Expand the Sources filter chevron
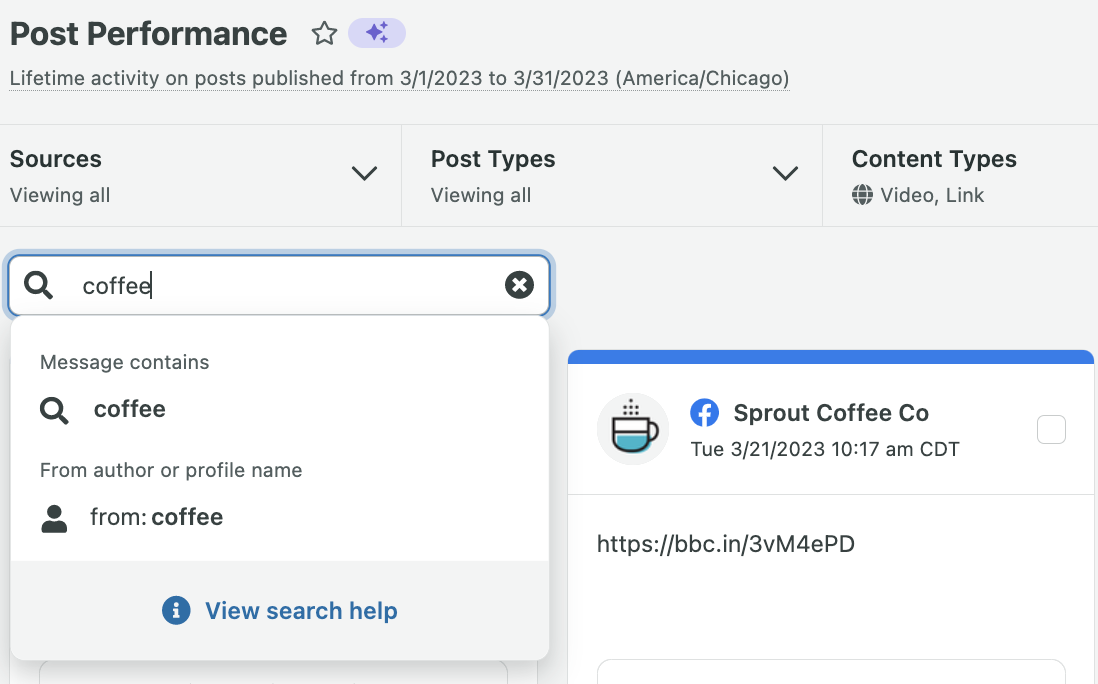Image resolution: width=1098 pixels, height=684 pixels. tap(365, 174)
